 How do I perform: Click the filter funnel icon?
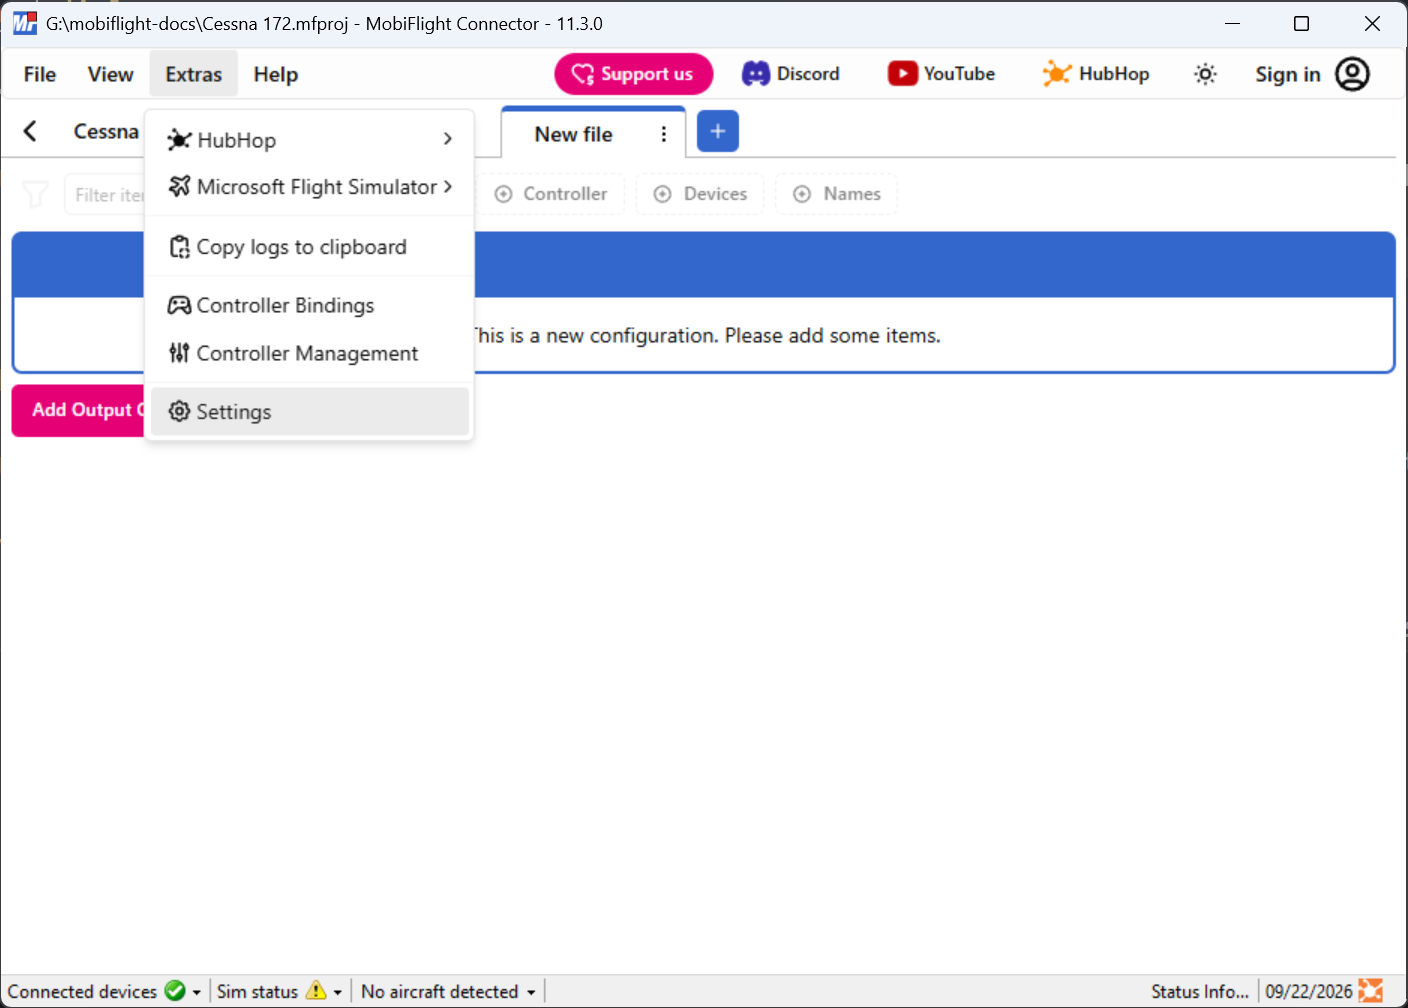coord(35,194)
